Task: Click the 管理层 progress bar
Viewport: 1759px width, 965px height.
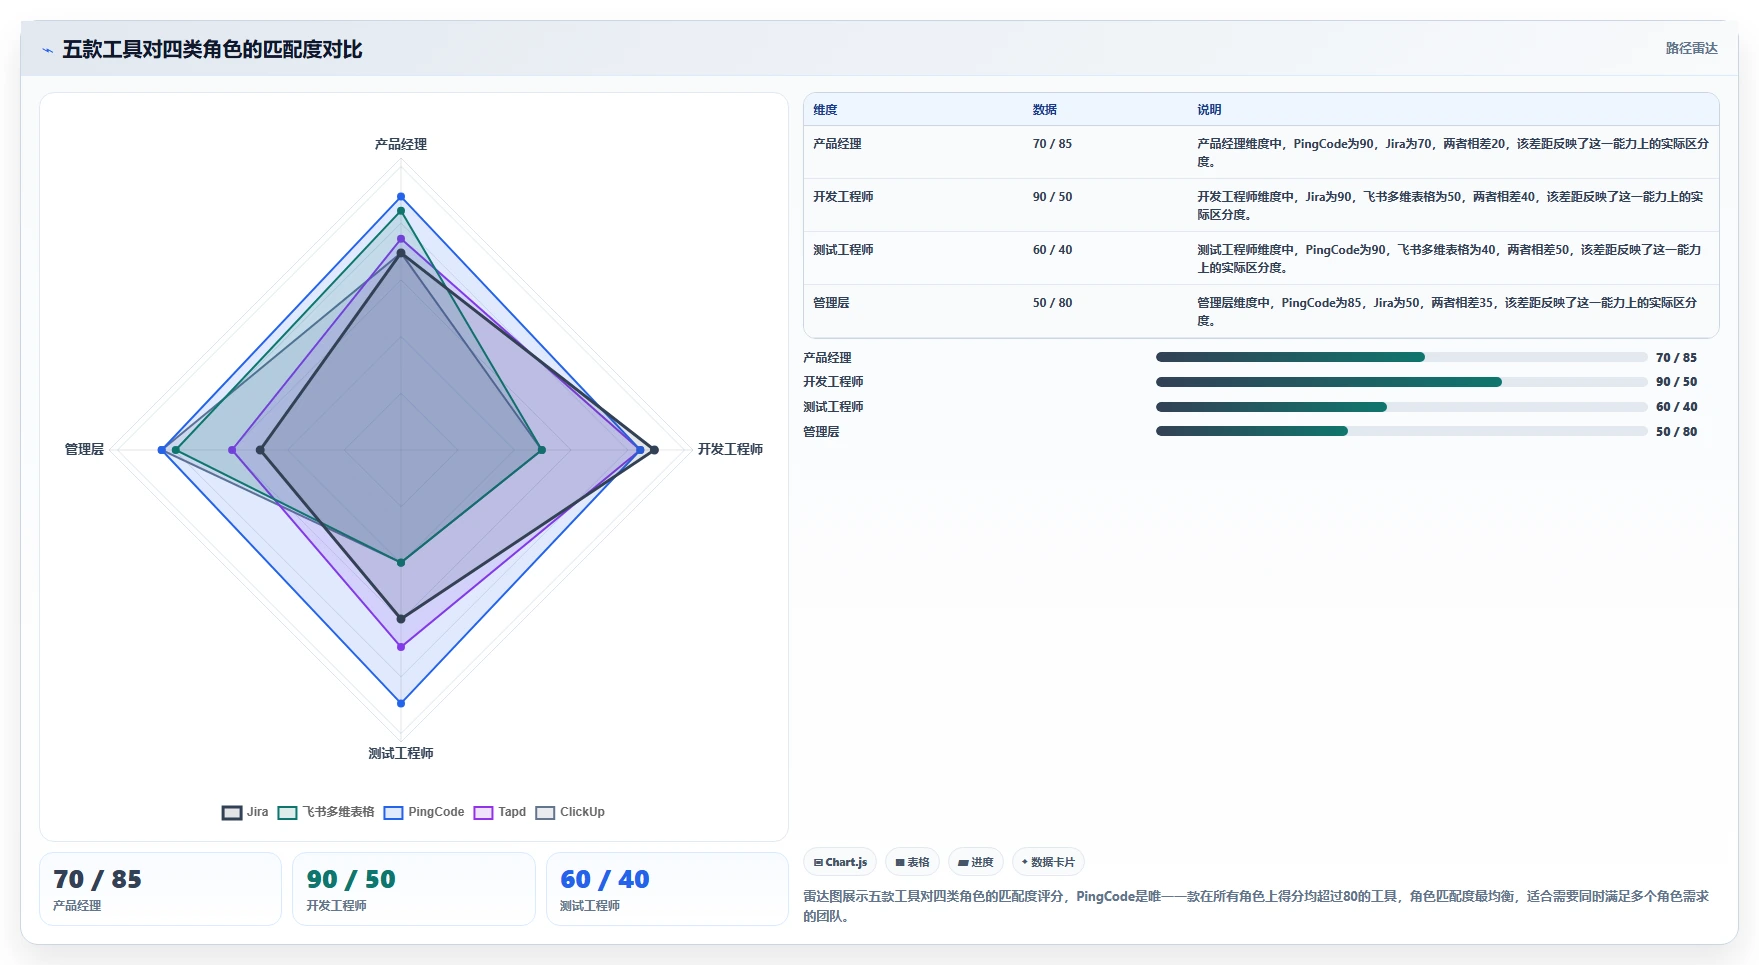Action: 1401,431
